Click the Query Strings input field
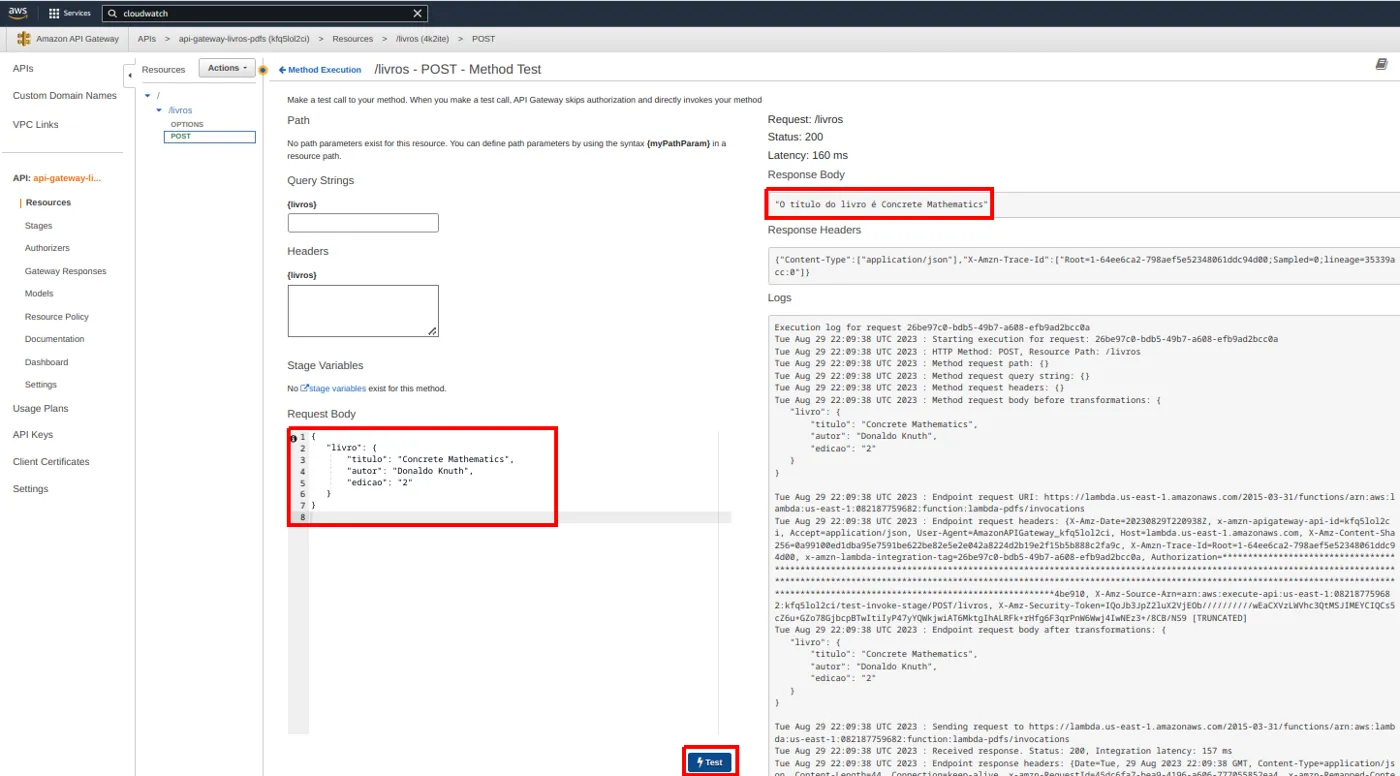1400x776 pixels. coord(363,222)
